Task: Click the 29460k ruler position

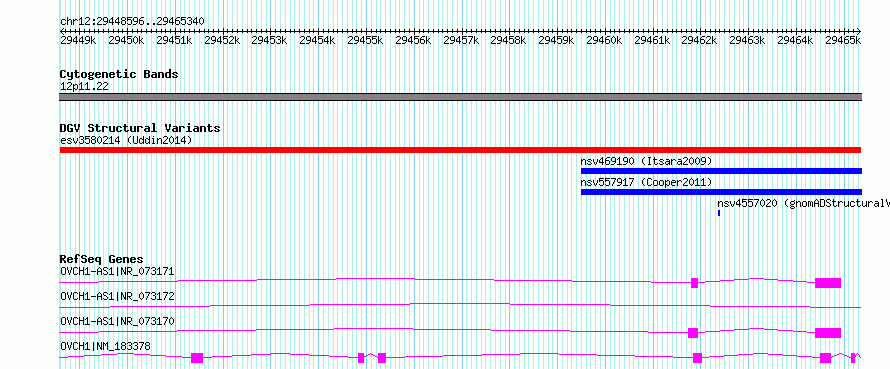Action: pos(604,41)
